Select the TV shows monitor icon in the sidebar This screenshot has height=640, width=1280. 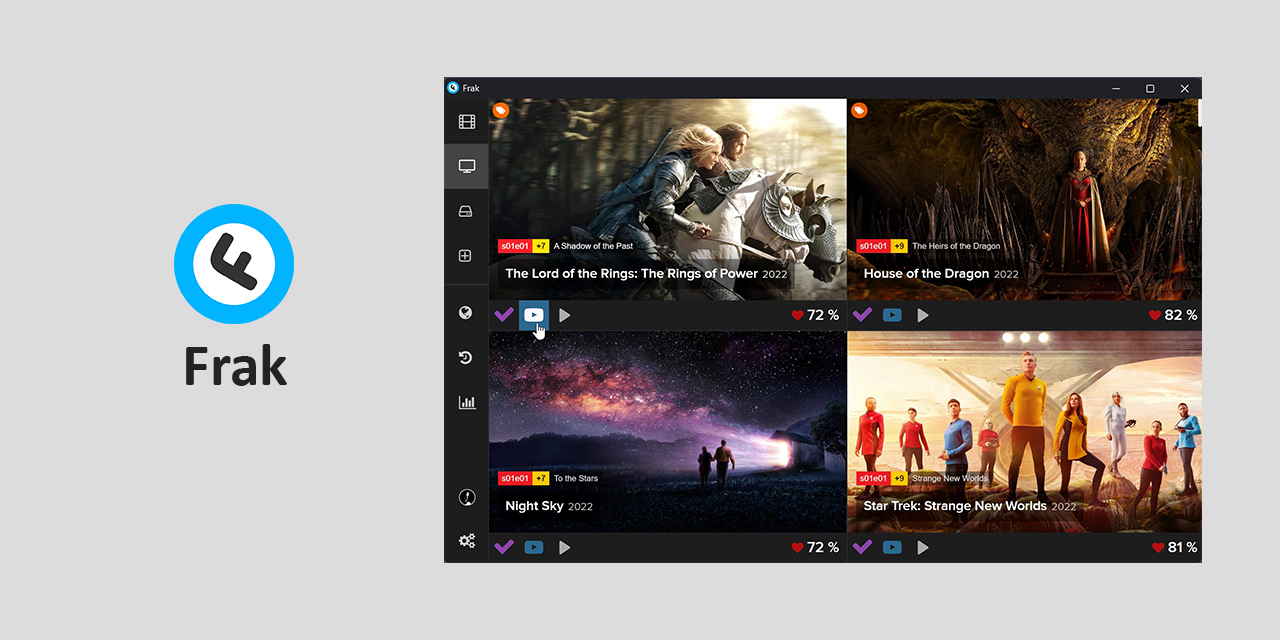coord(467,166)
